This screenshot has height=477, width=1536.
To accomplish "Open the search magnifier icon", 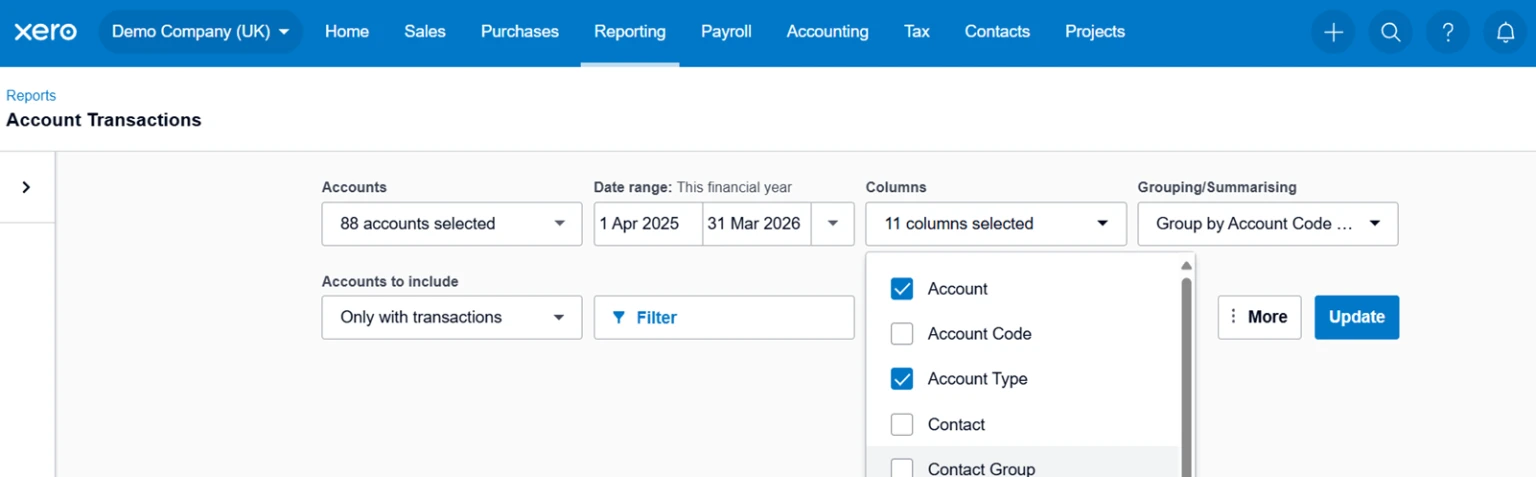I will (x=1390, y=32).
